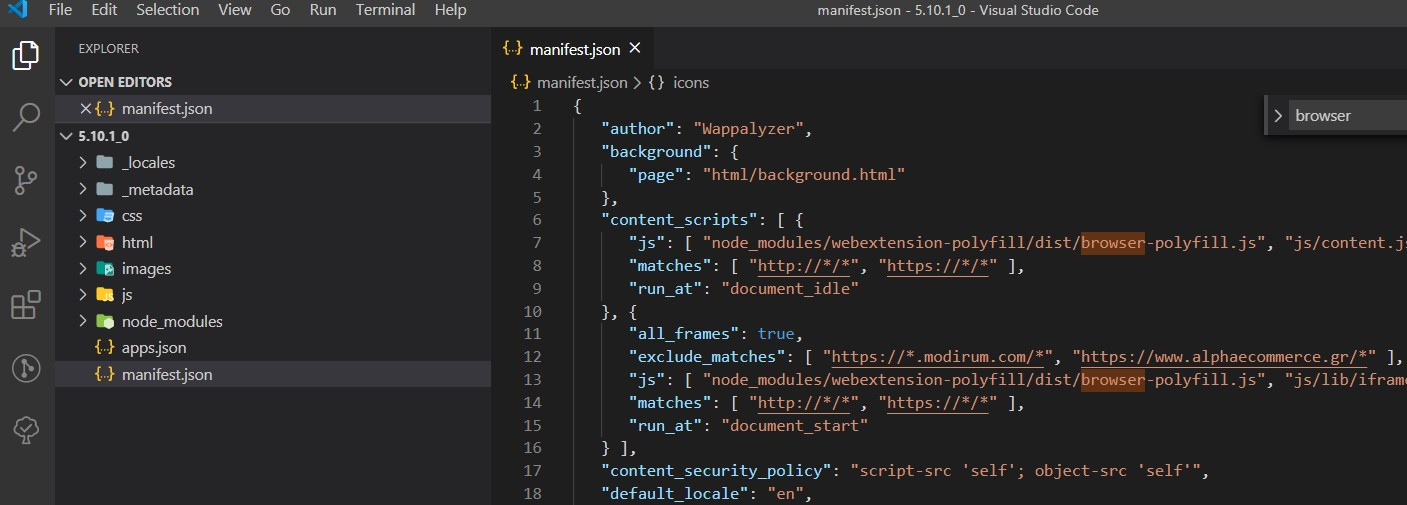Open the Search view in activity bar
Screen dimensions: 1407x505
tap(26, 117)
